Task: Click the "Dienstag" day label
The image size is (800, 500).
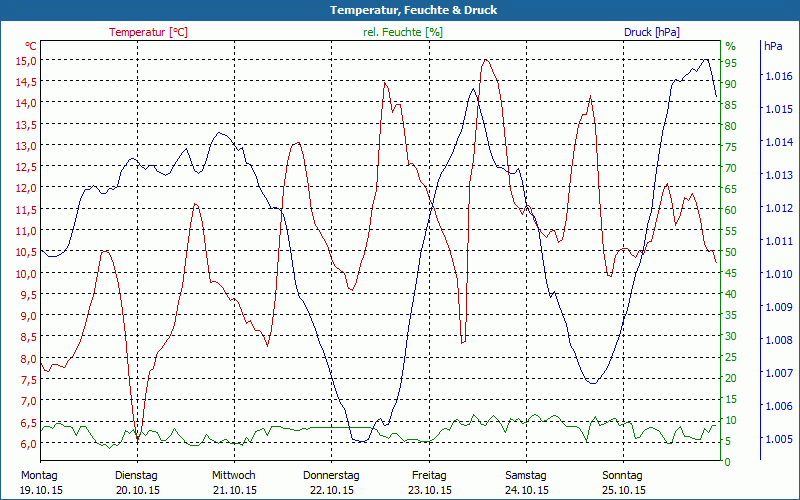Action: click(x=137, y=475)
